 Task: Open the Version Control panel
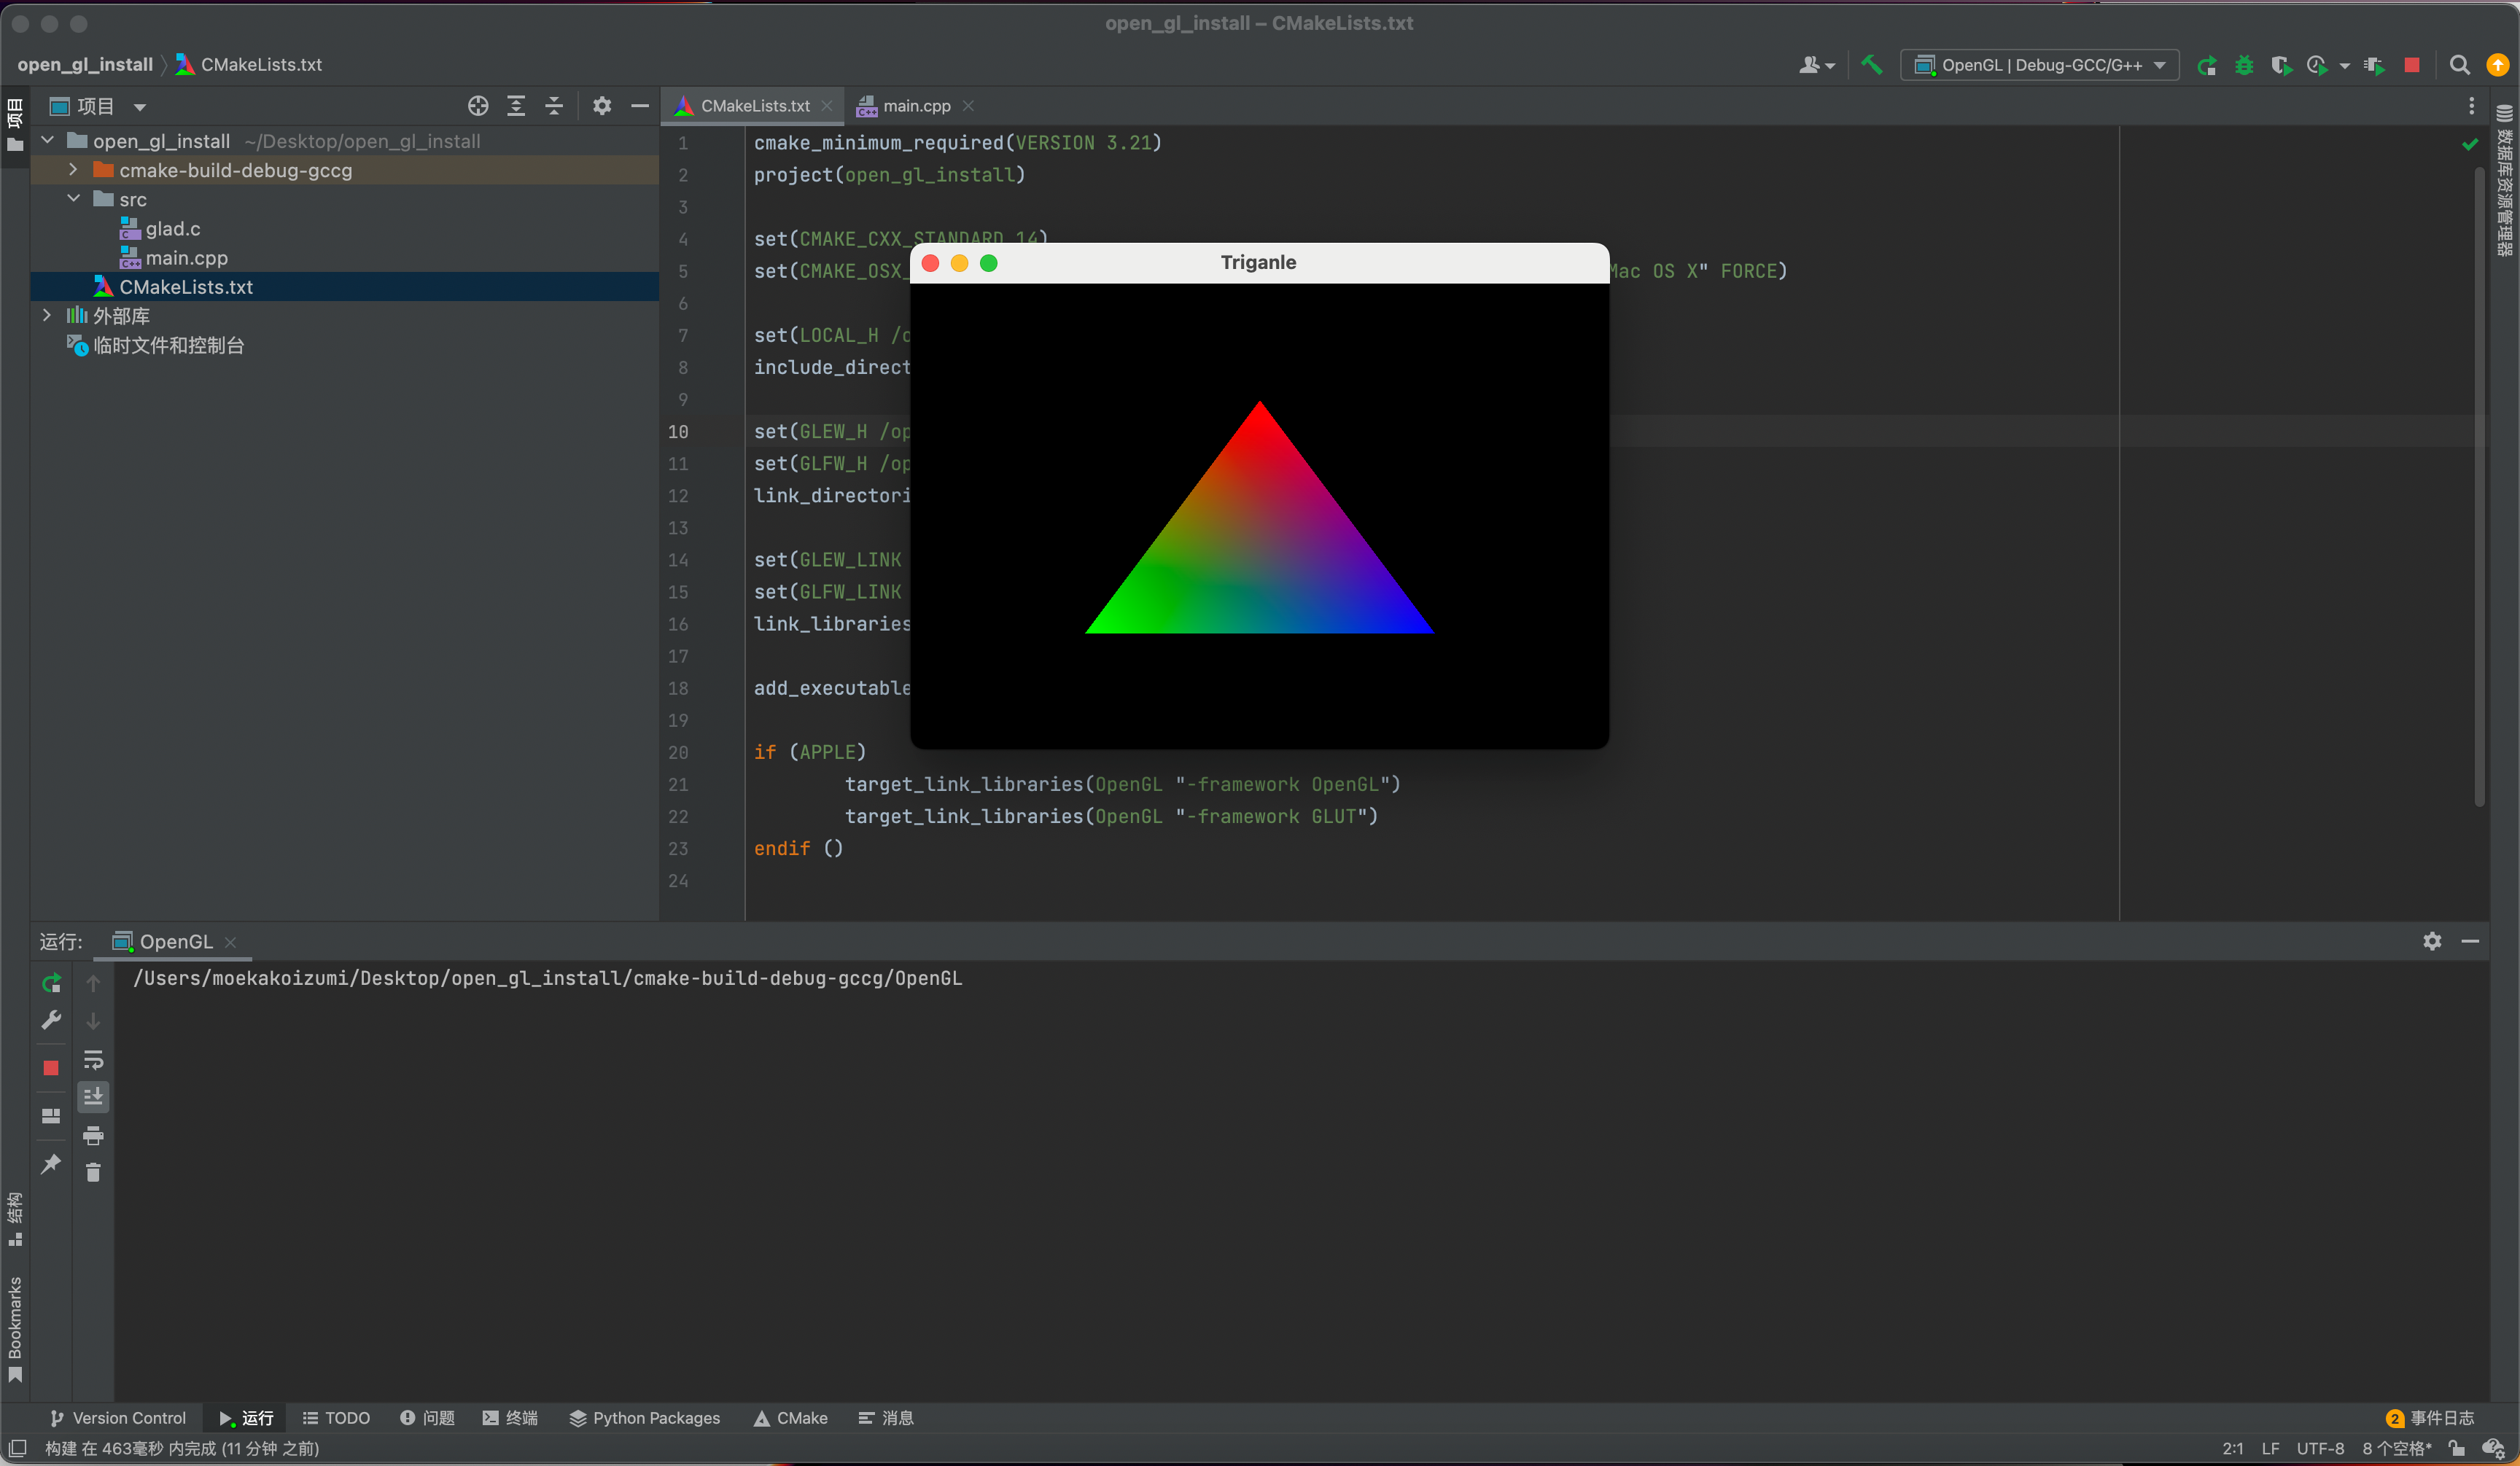117,1418
